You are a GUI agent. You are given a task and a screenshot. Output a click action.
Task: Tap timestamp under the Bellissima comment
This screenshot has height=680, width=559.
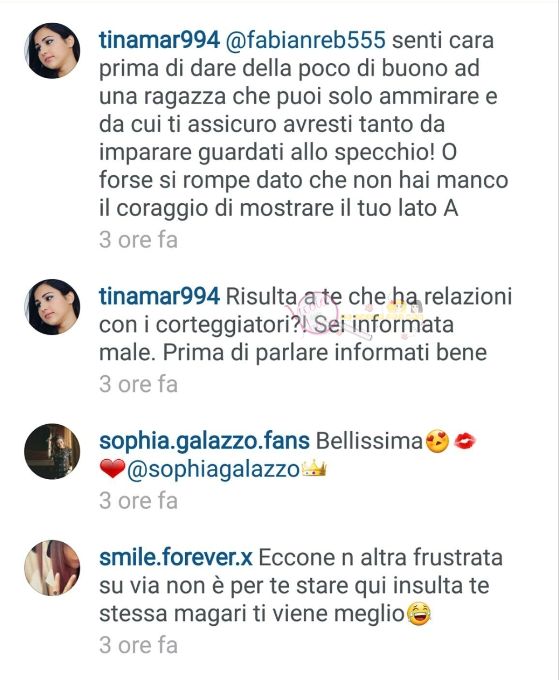click(x=138, y=501)
